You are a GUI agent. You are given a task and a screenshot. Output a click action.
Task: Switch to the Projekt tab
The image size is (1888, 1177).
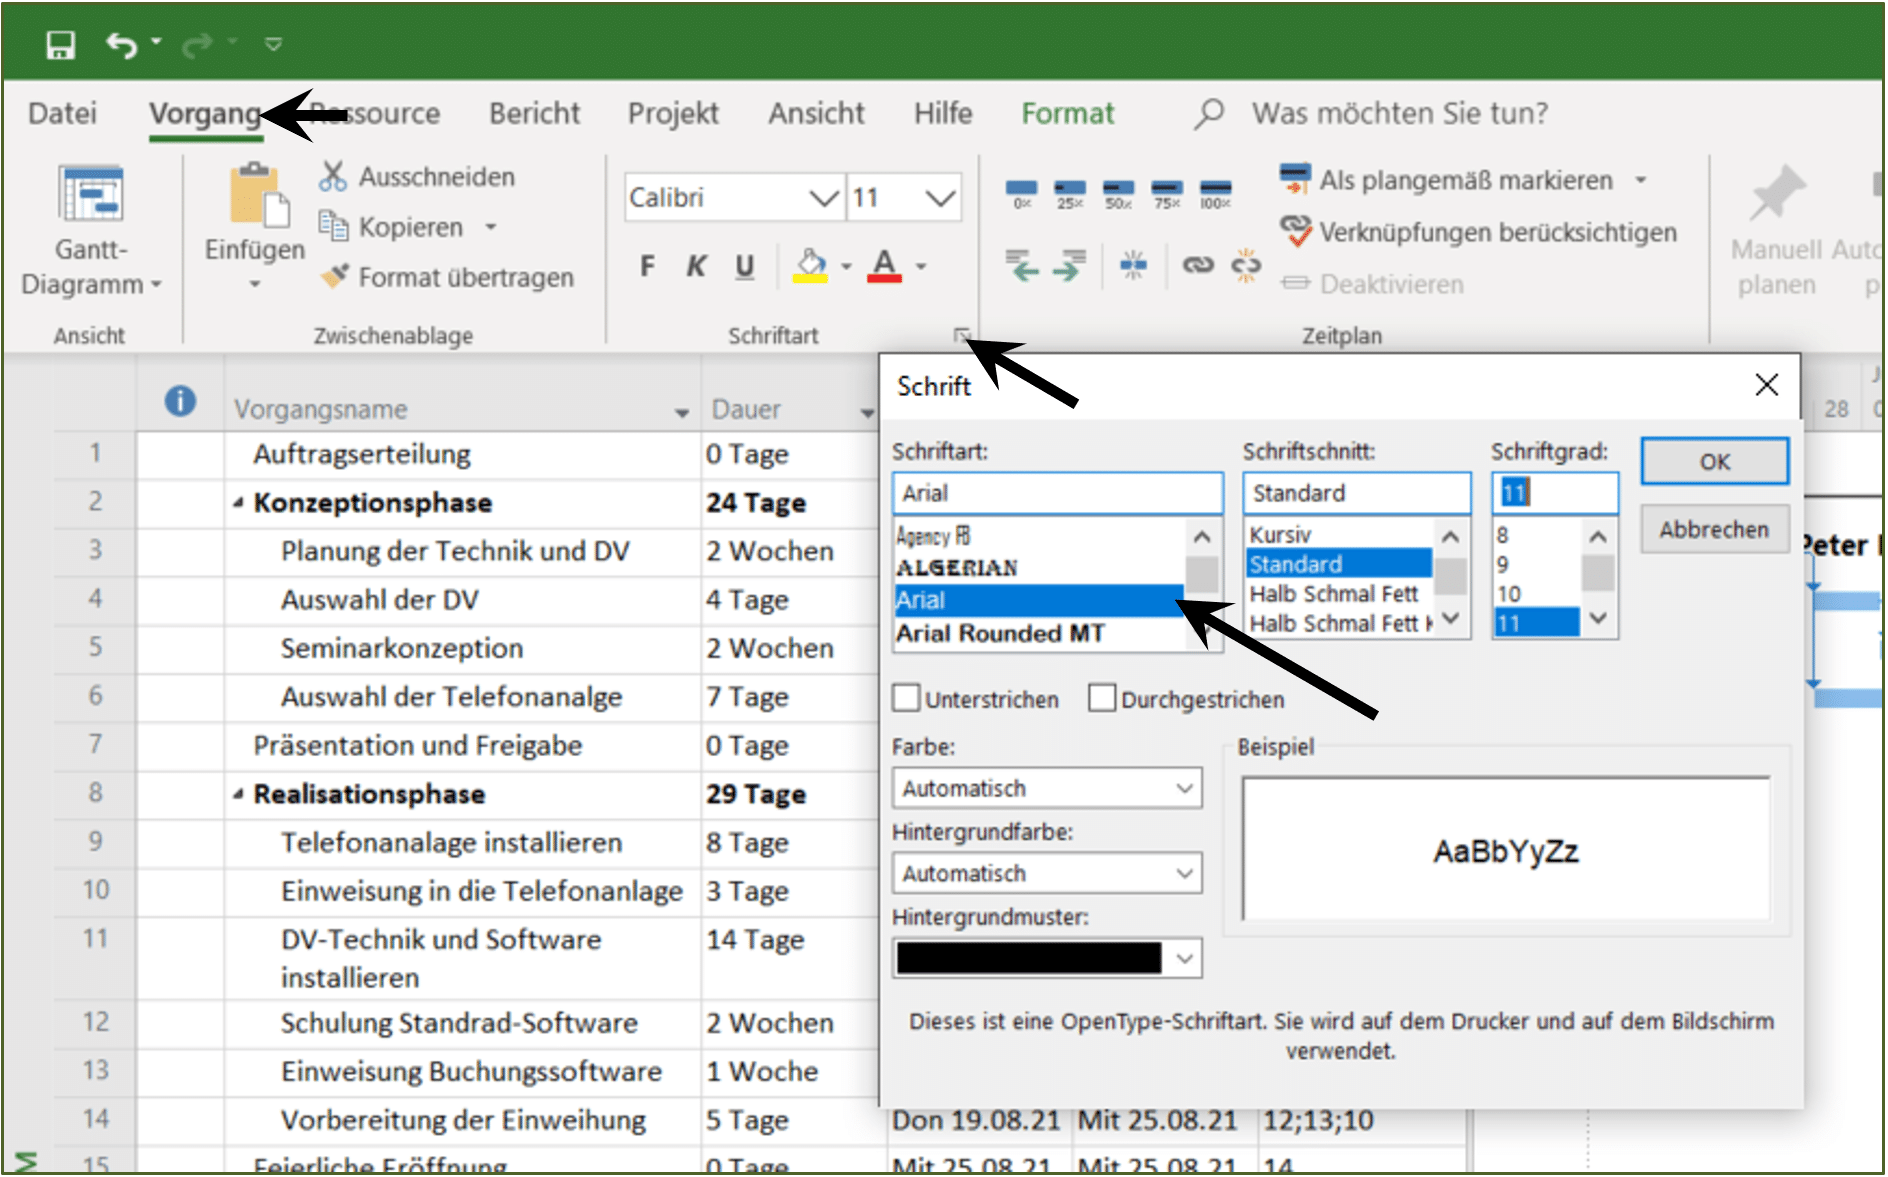click(x=673, y=113)
